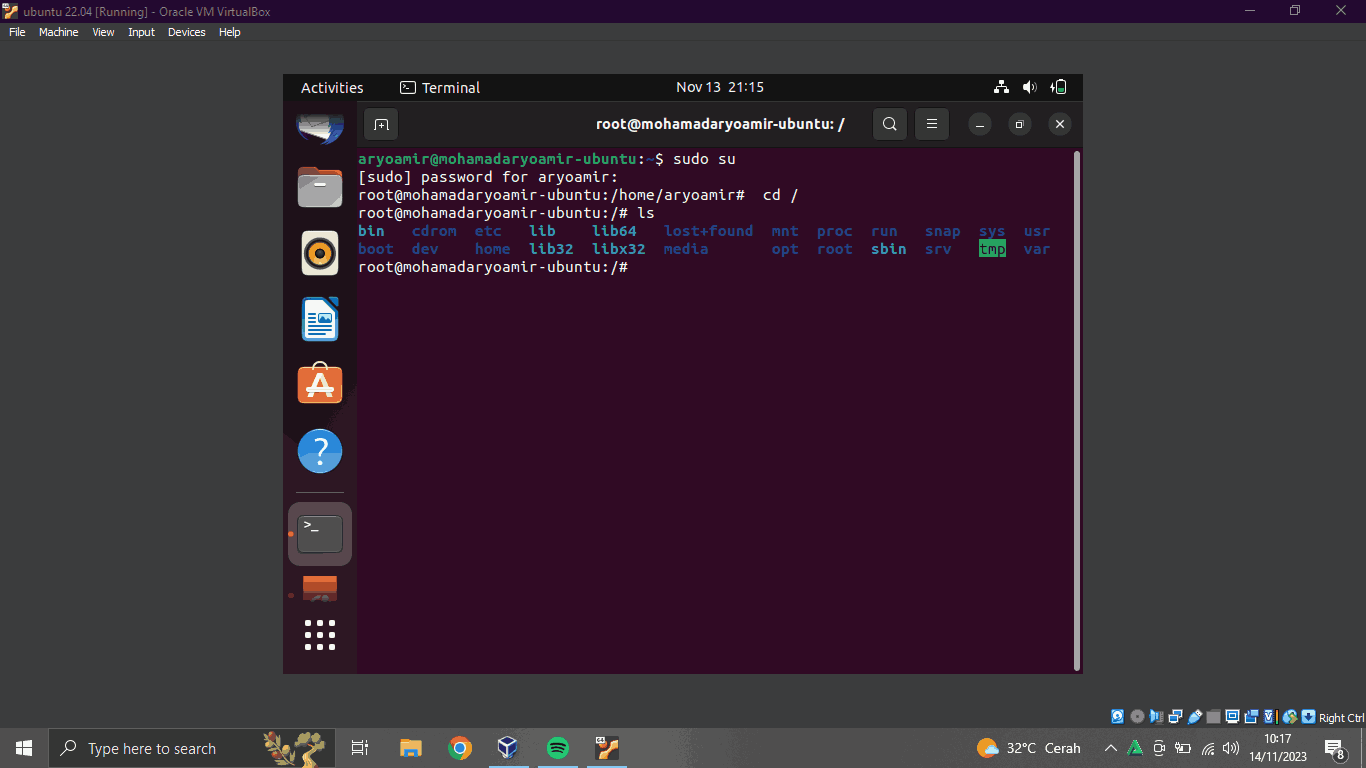Click the shared folders icon in VirtualBox status bar

click(x=1213, y=717)
